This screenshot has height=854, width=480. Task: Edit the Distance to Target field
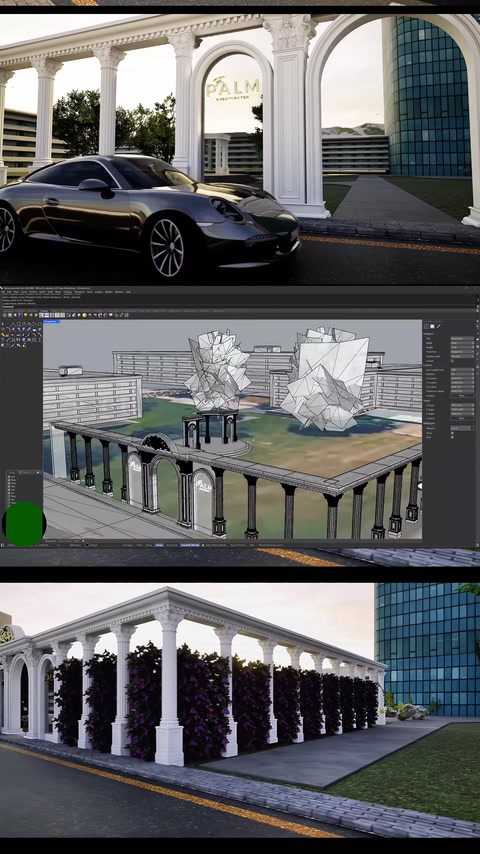tap(463, 391)
